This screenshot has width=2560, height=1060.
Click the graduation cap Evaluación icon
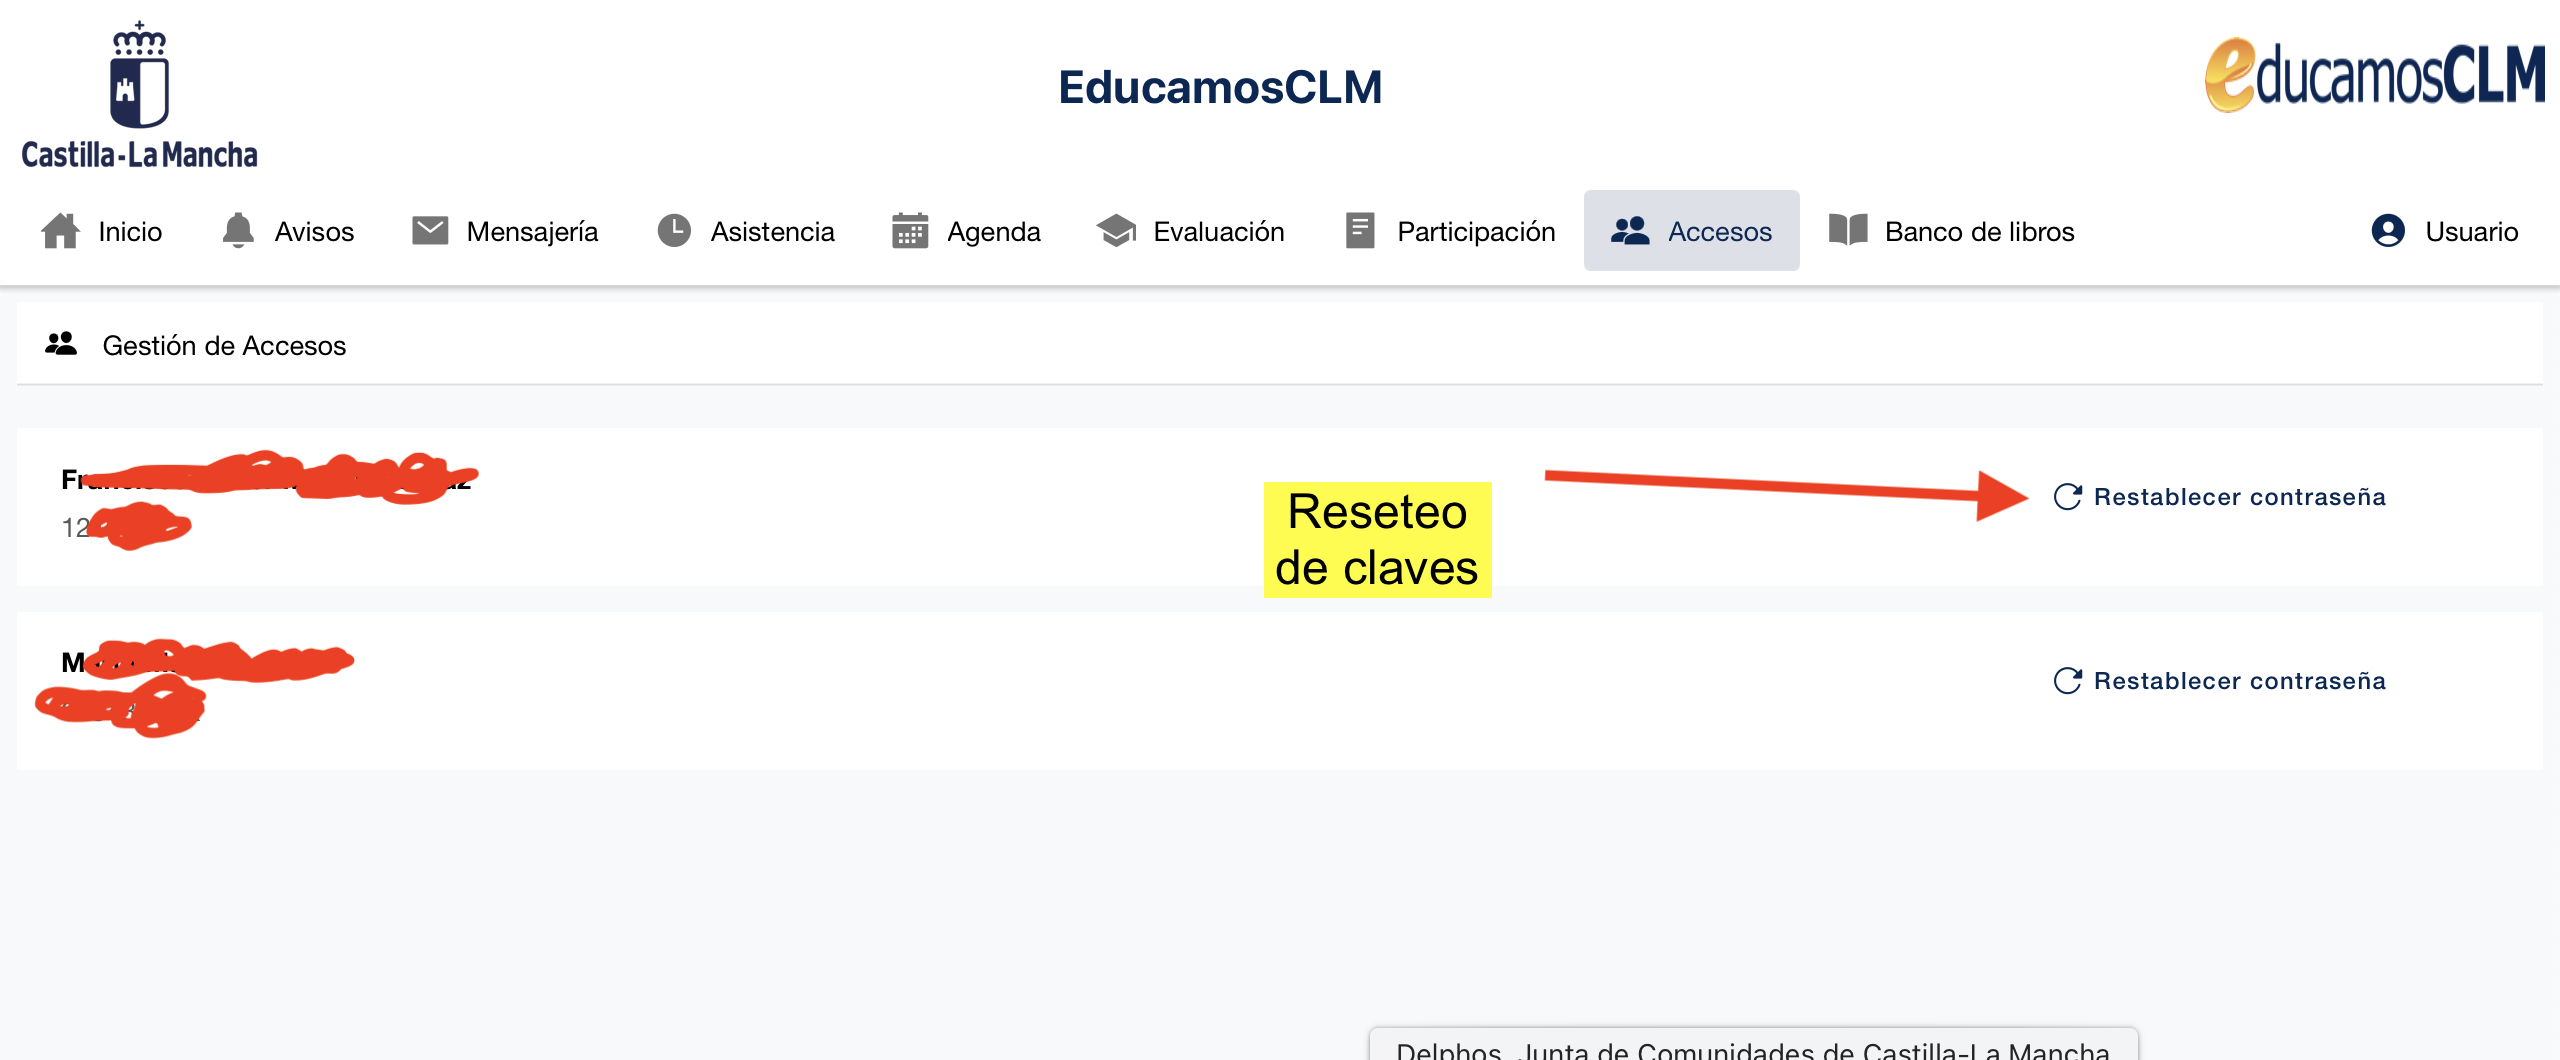click(x=1116, y=231)
